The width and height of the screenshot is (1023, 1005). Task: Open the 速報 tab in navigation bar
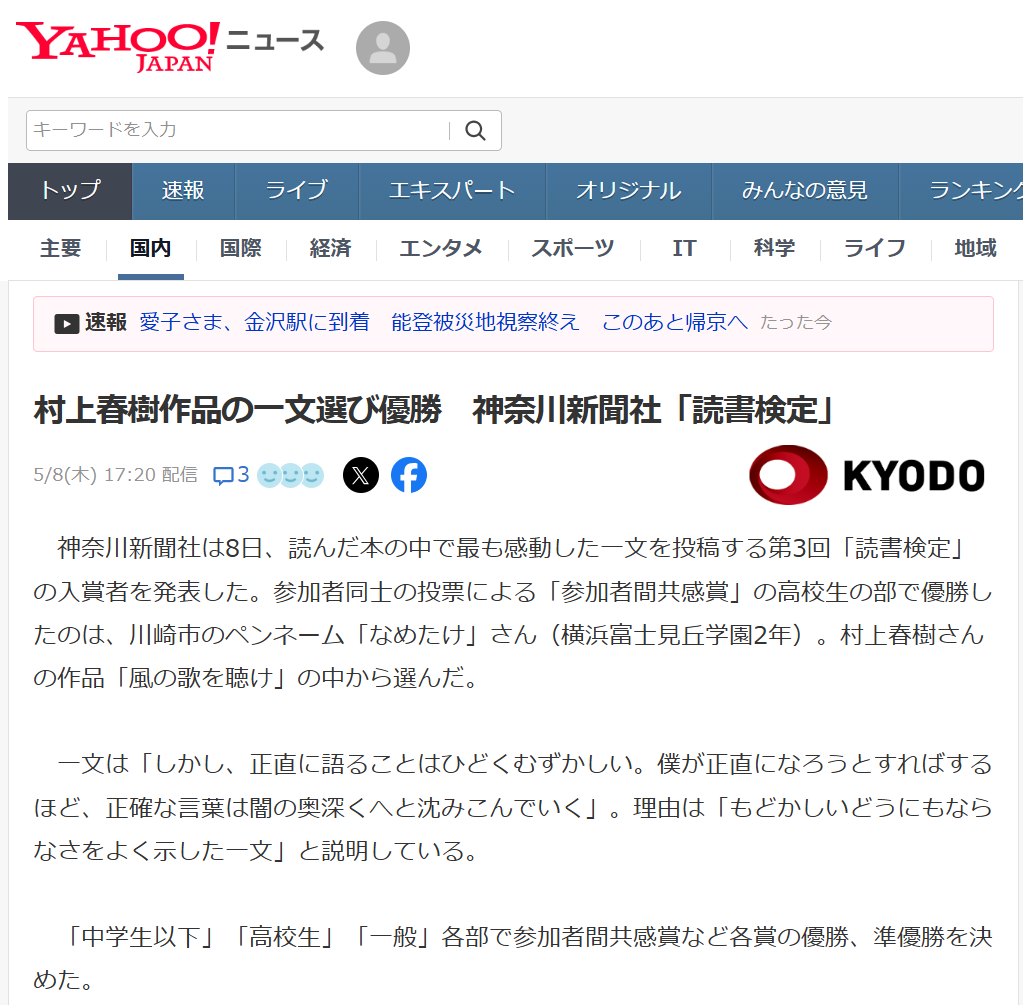coord(183,191)
